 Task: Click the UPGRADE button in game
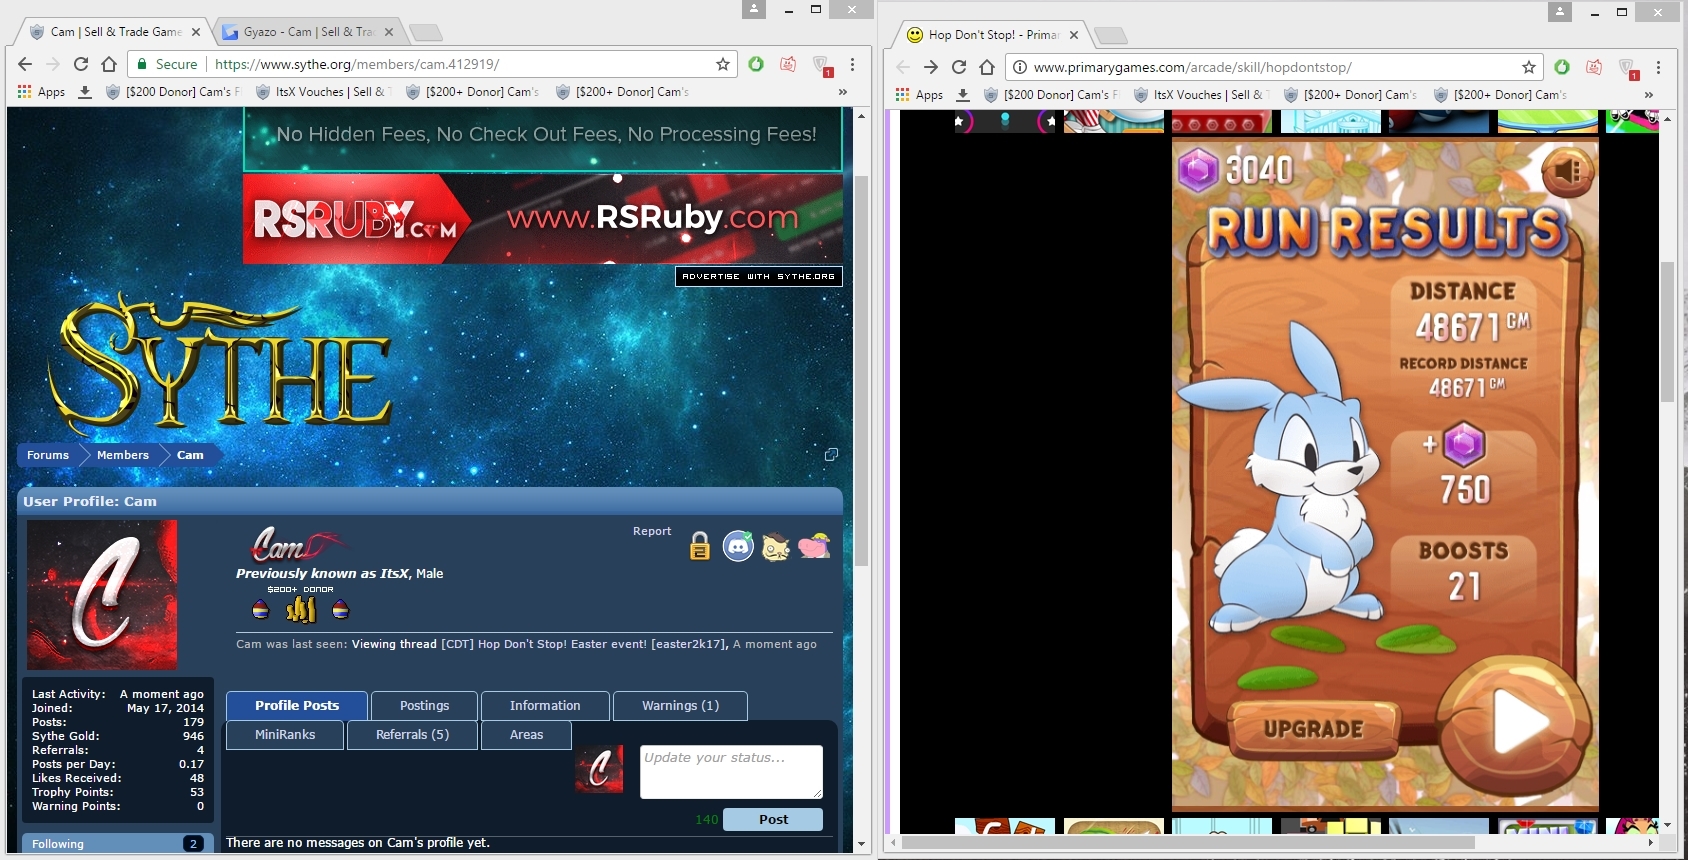coord(1313,728)
